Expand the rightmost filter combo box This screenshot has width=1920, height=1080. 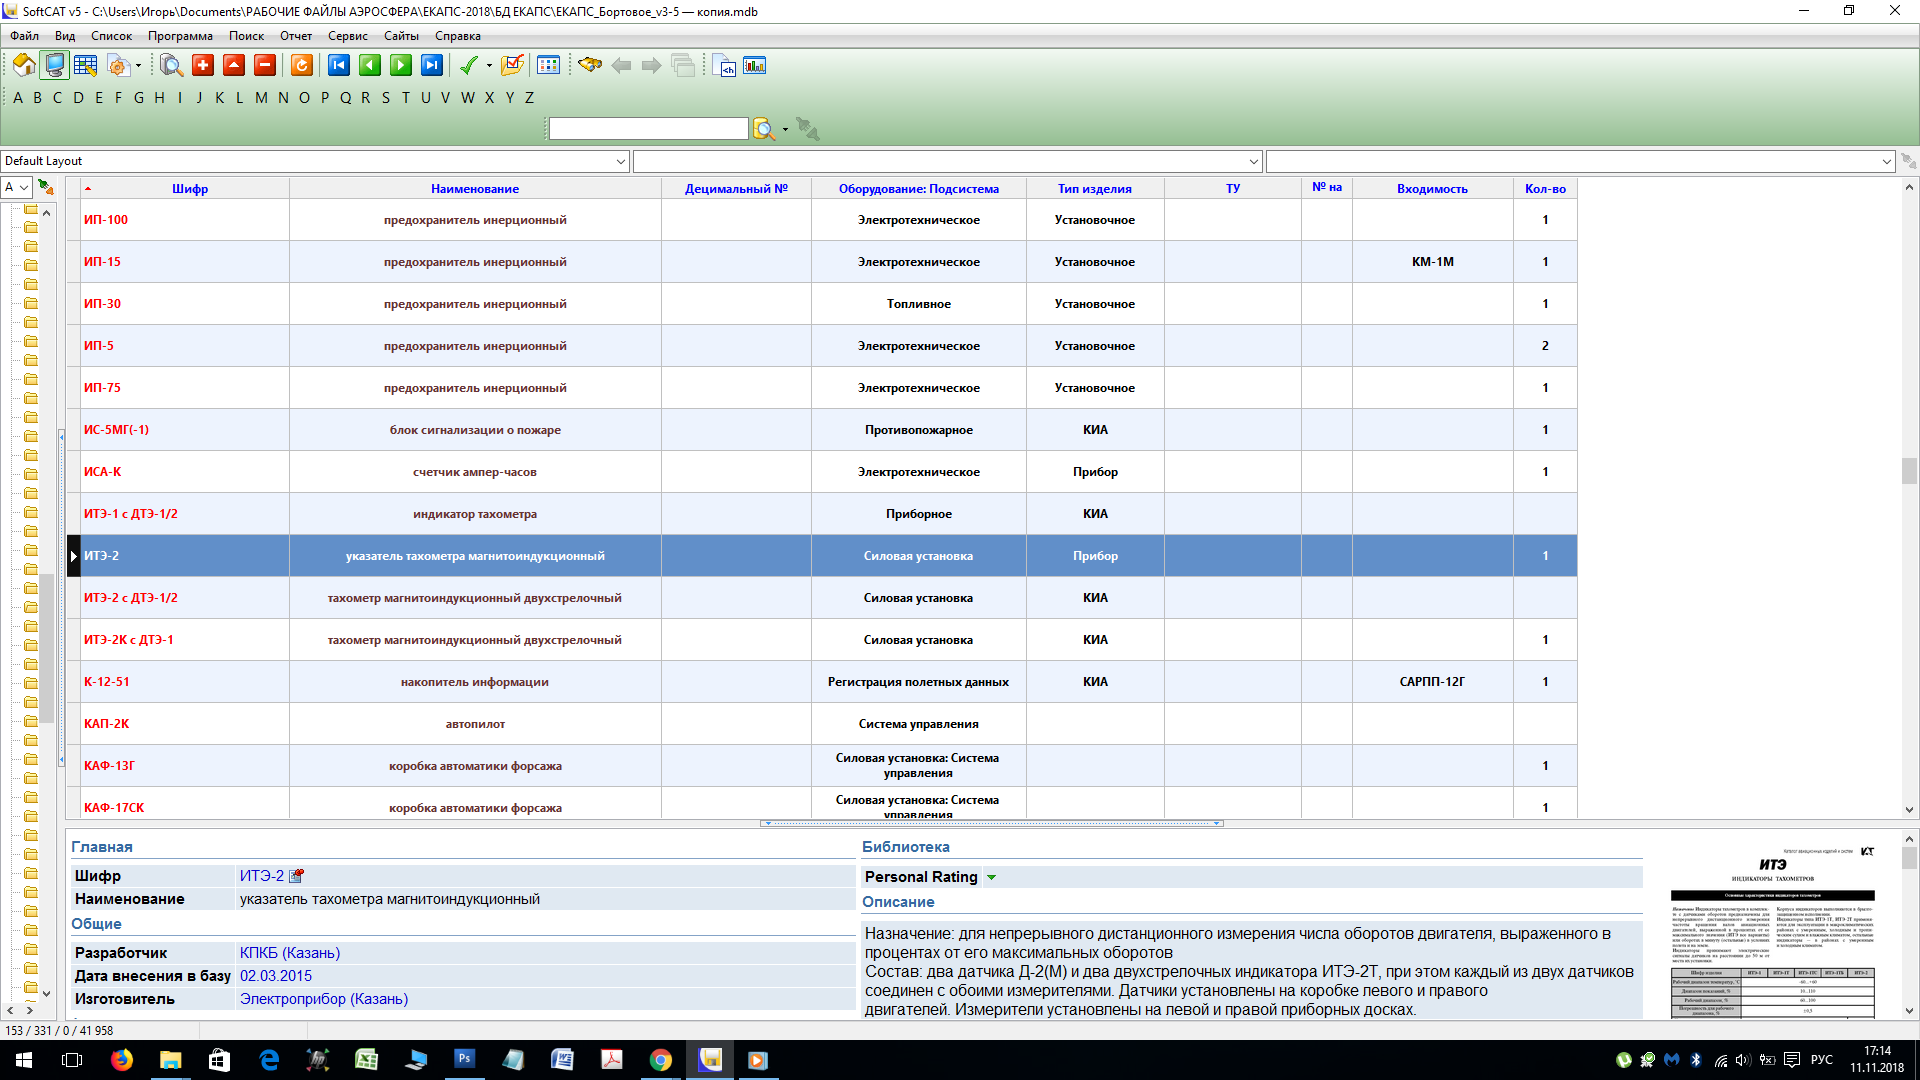tap(1886, 161)
